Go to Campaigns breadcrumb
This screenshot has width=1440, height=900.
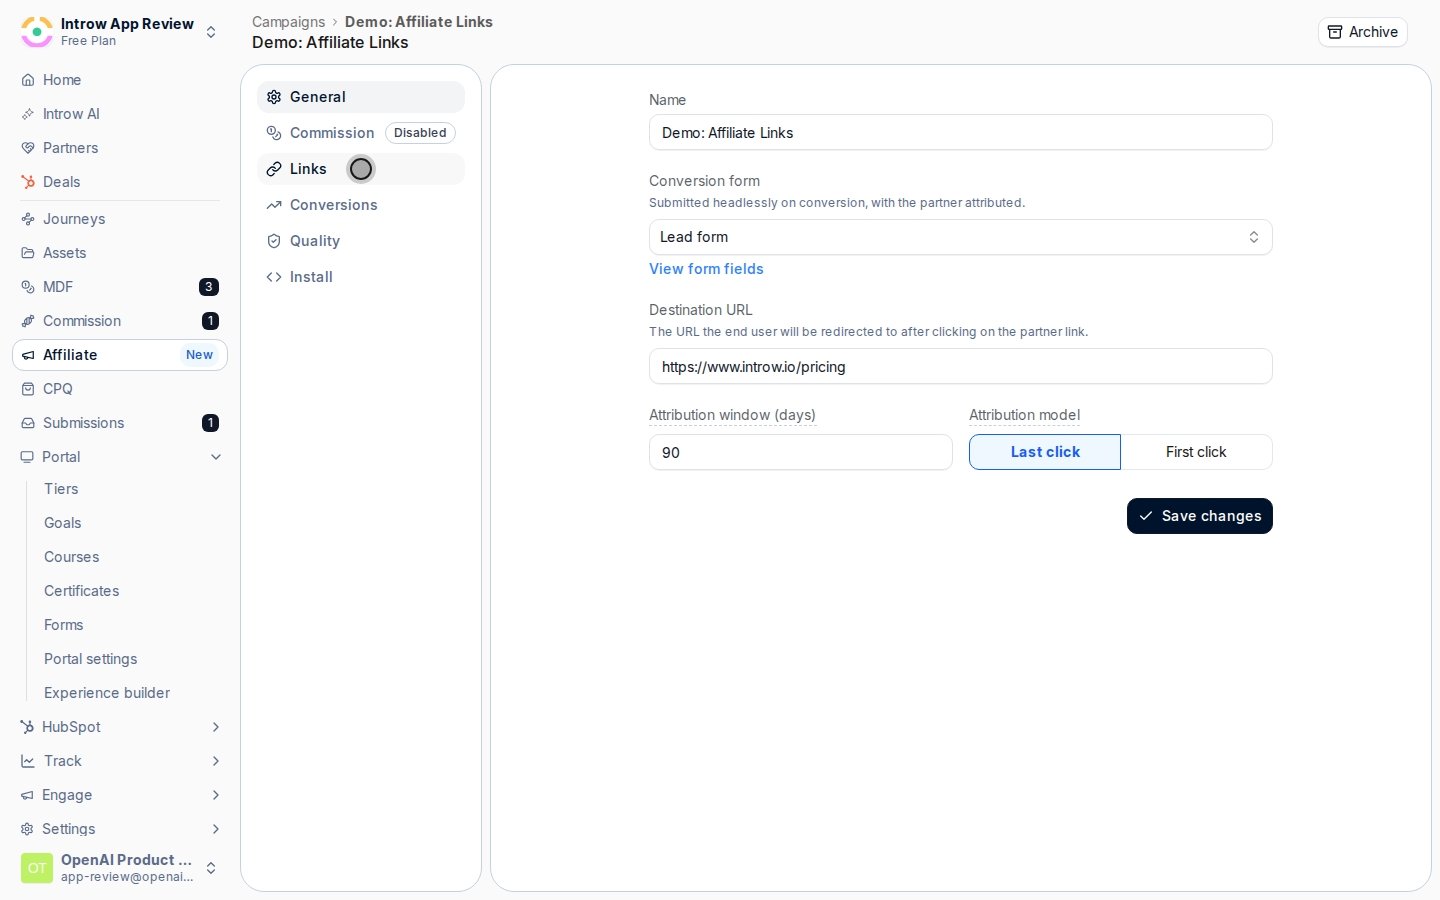tap(288, 22)
